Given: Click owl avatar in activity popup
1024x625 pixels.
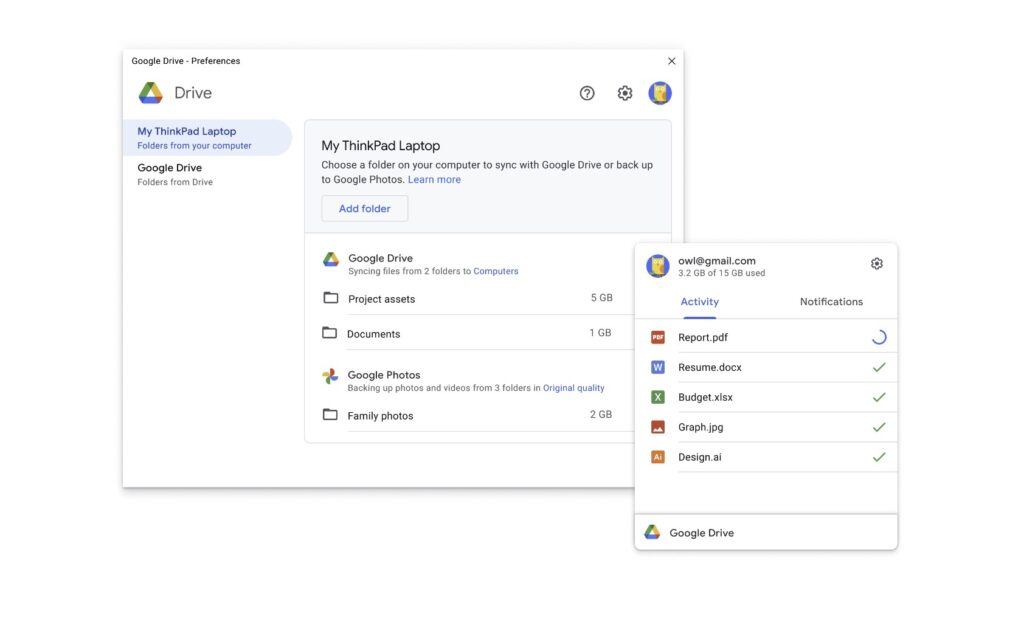Looking at the screenshot, I should point(658,266).
